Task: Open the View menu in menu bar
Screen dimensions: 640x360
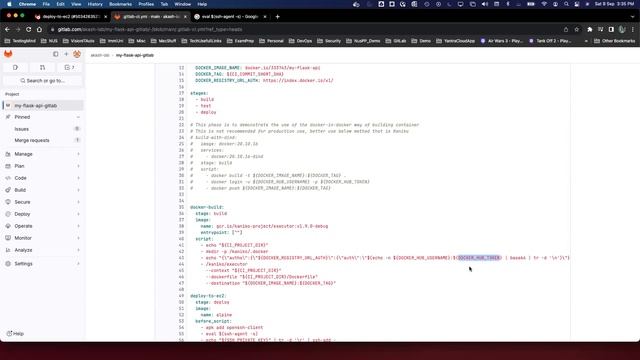Action: [76, 4]
